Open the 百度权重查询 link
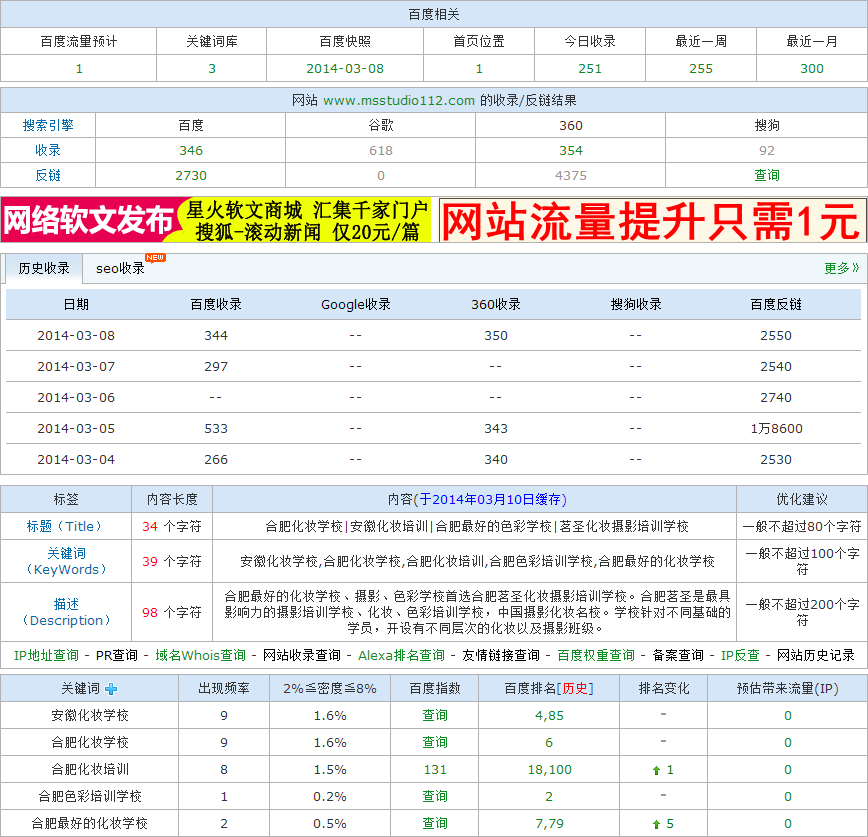Screen dimensions: 868x837 pos(596,655)
